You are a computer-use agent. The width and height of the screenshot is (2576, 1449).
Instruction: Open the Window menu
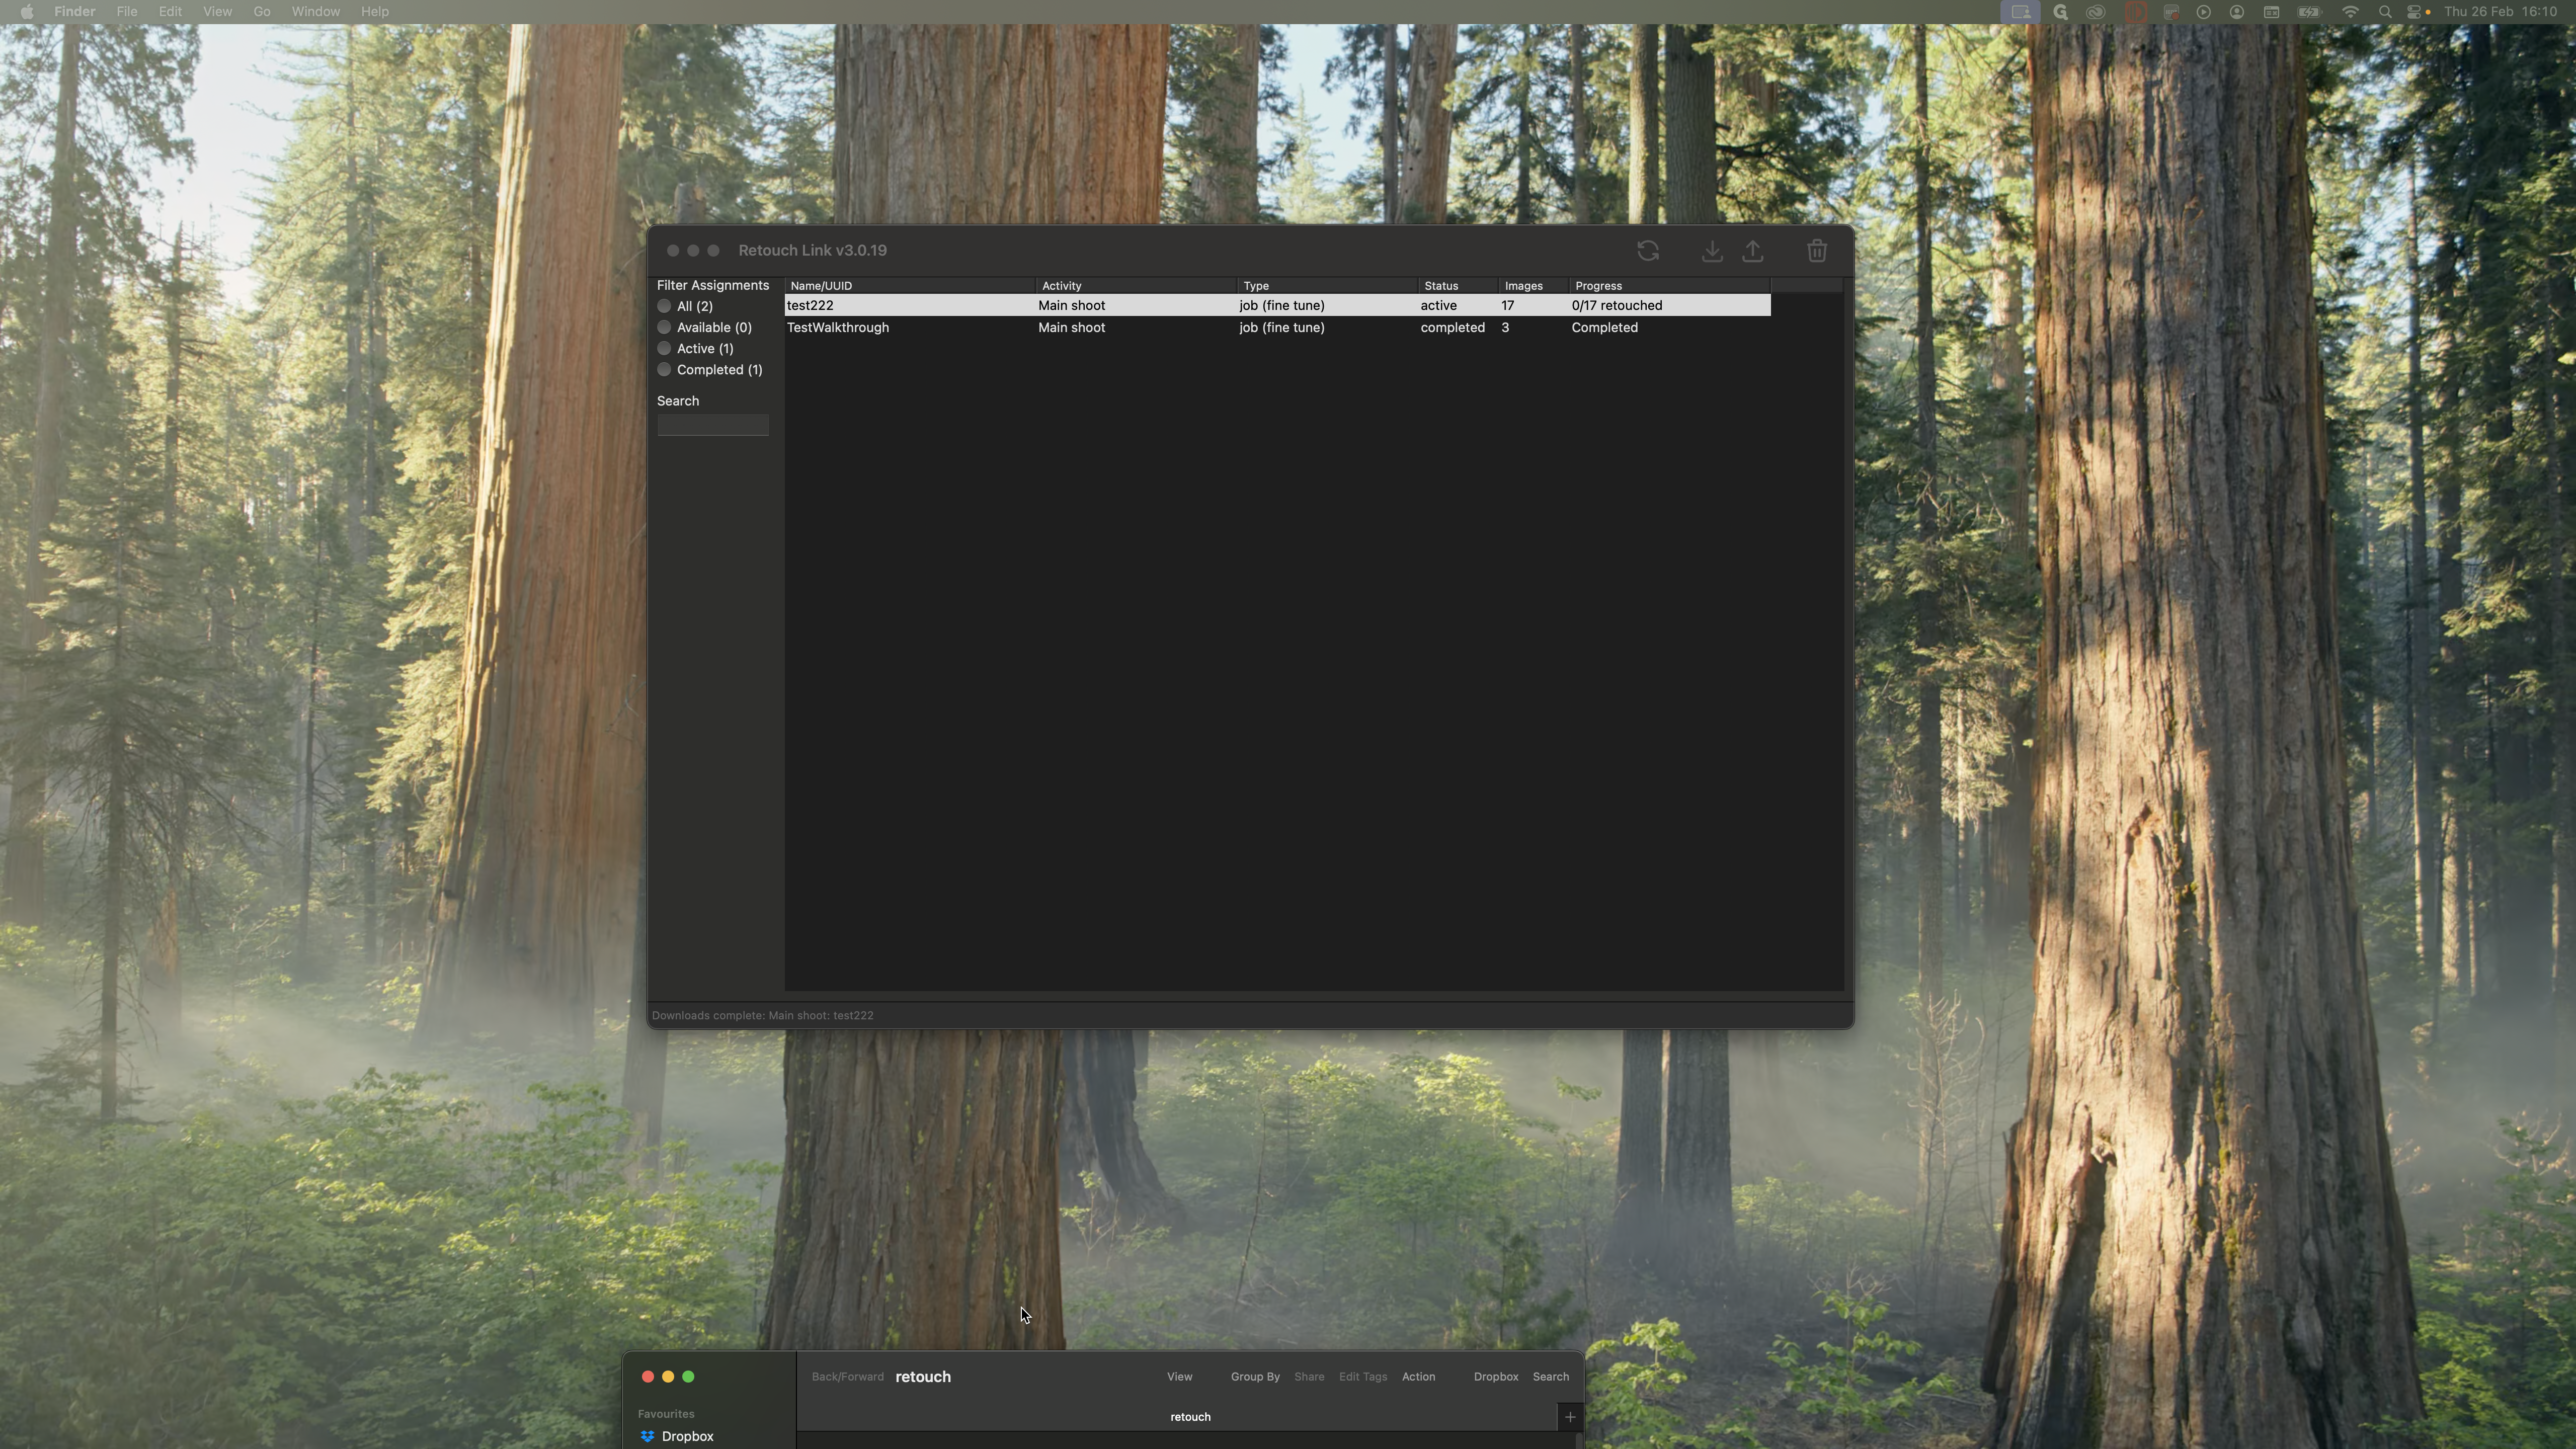(315, 12)
